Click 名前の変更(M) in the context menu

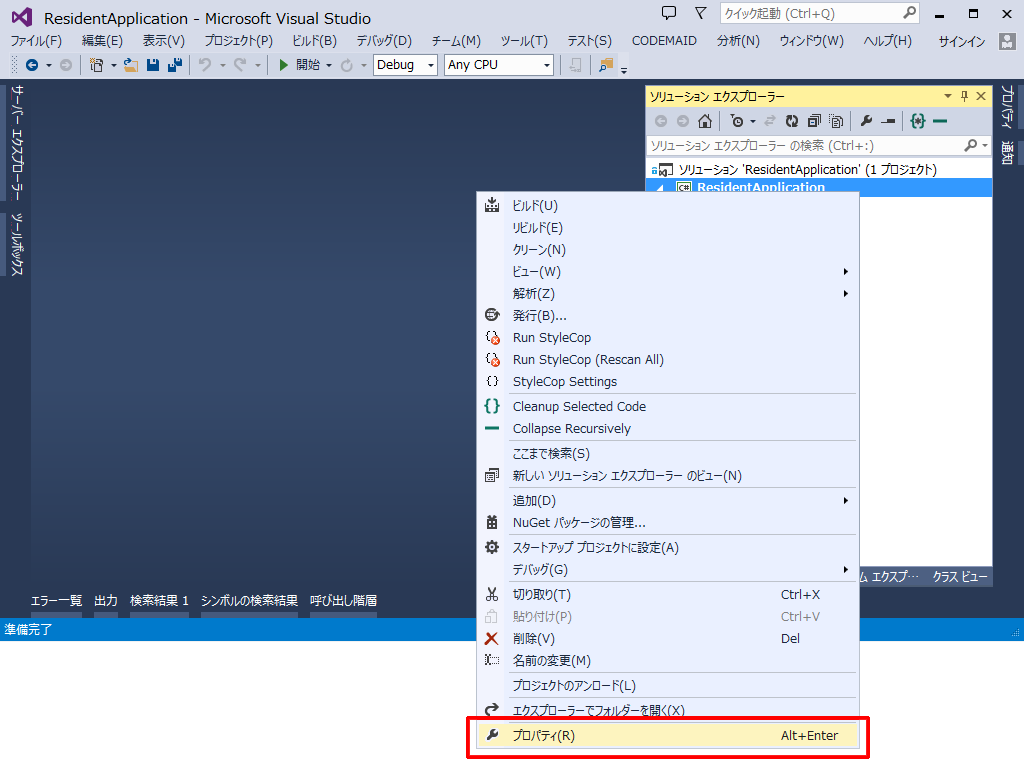667,661
